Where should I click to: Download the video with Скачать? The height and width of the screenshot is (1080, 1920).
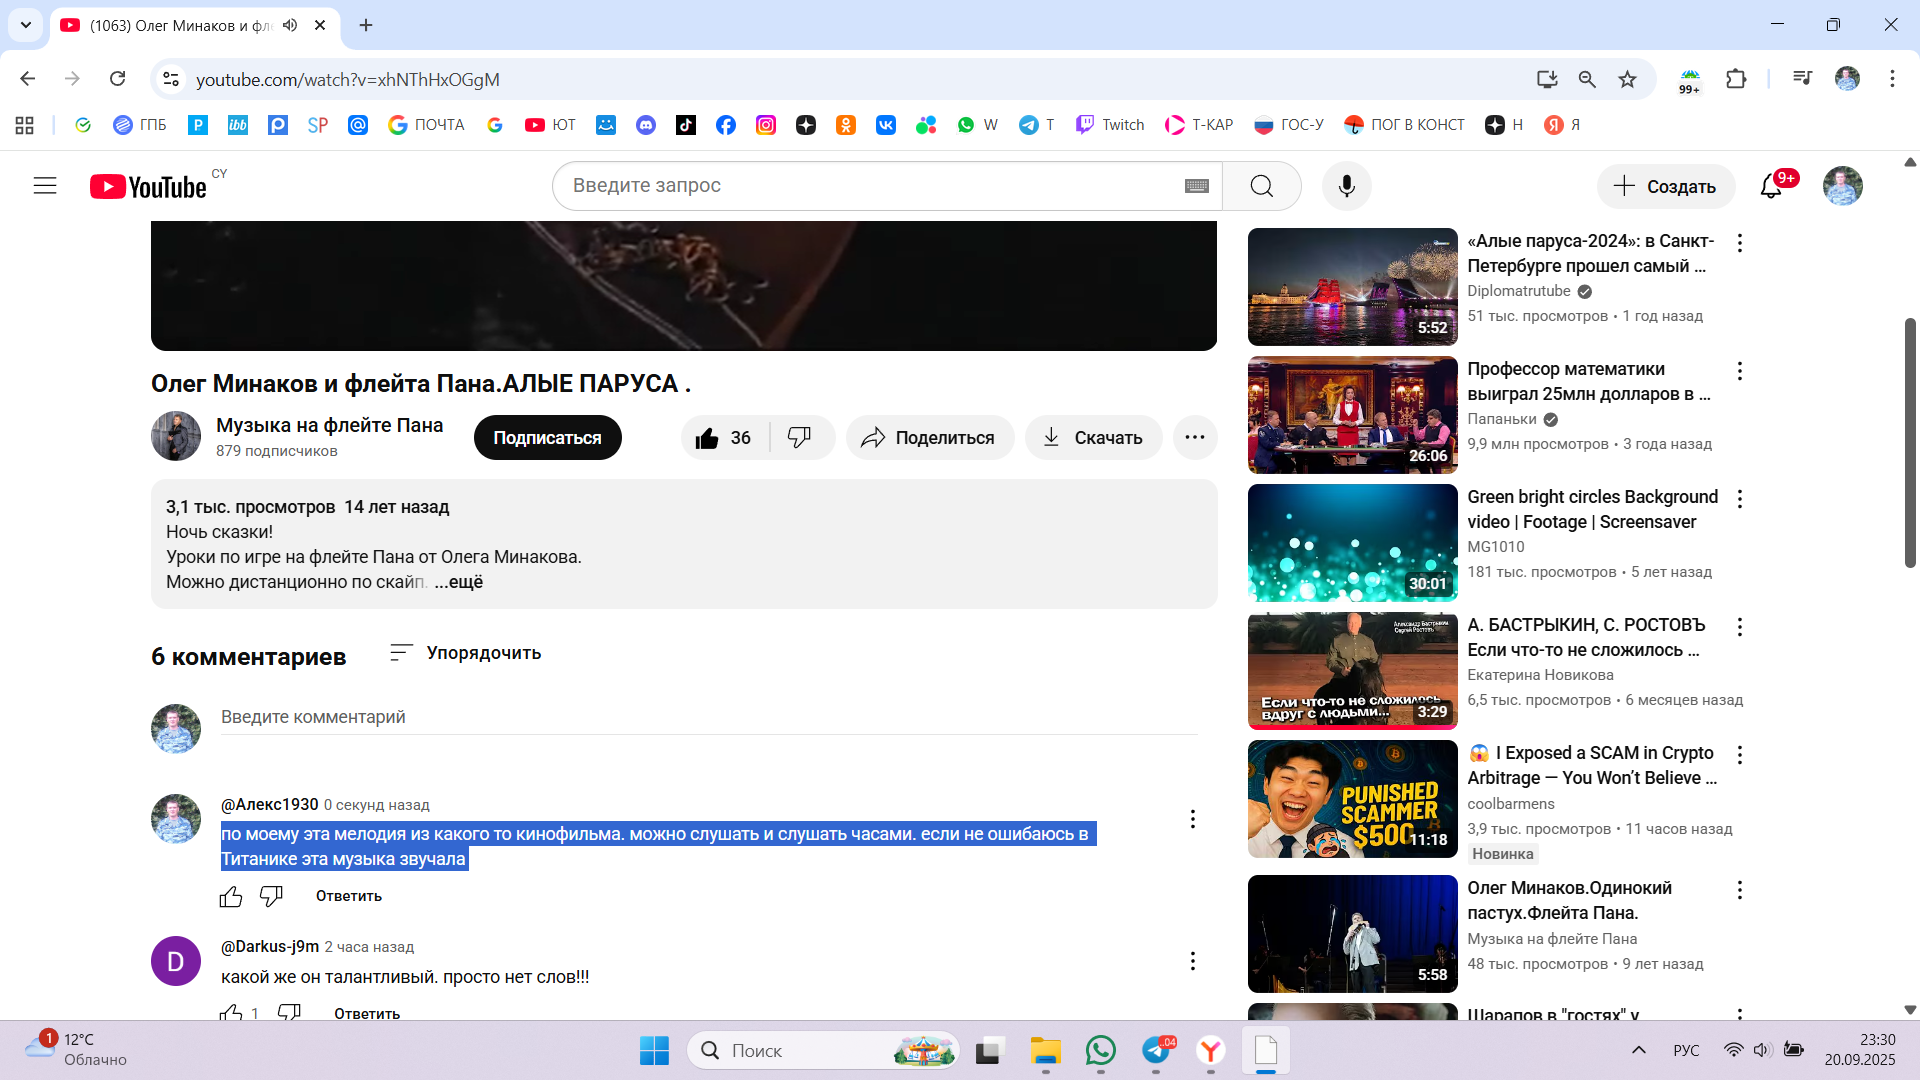pos(1093,438)
